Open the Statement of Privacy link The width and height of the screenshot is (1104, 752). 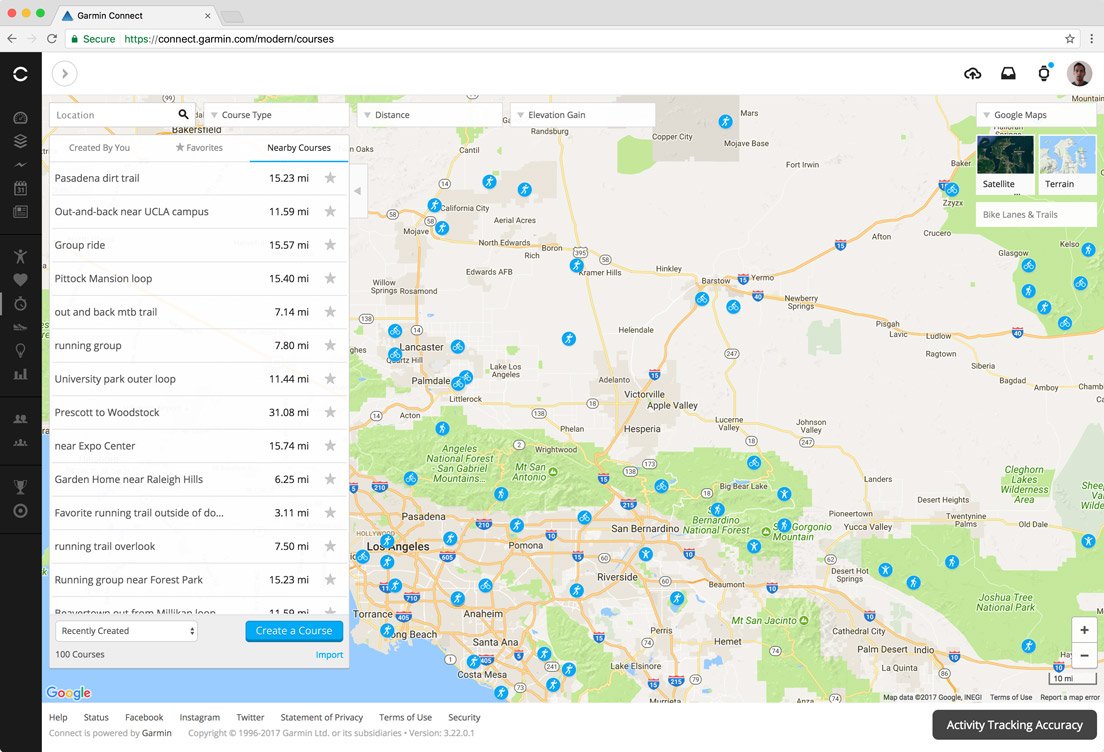click(322, 717)
